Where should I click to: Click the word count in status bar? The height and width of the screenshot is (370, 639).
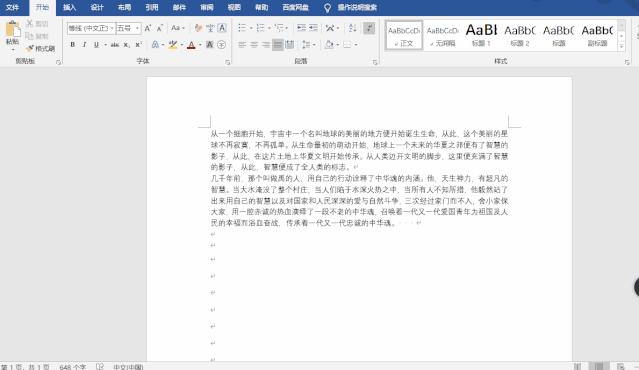73,367
